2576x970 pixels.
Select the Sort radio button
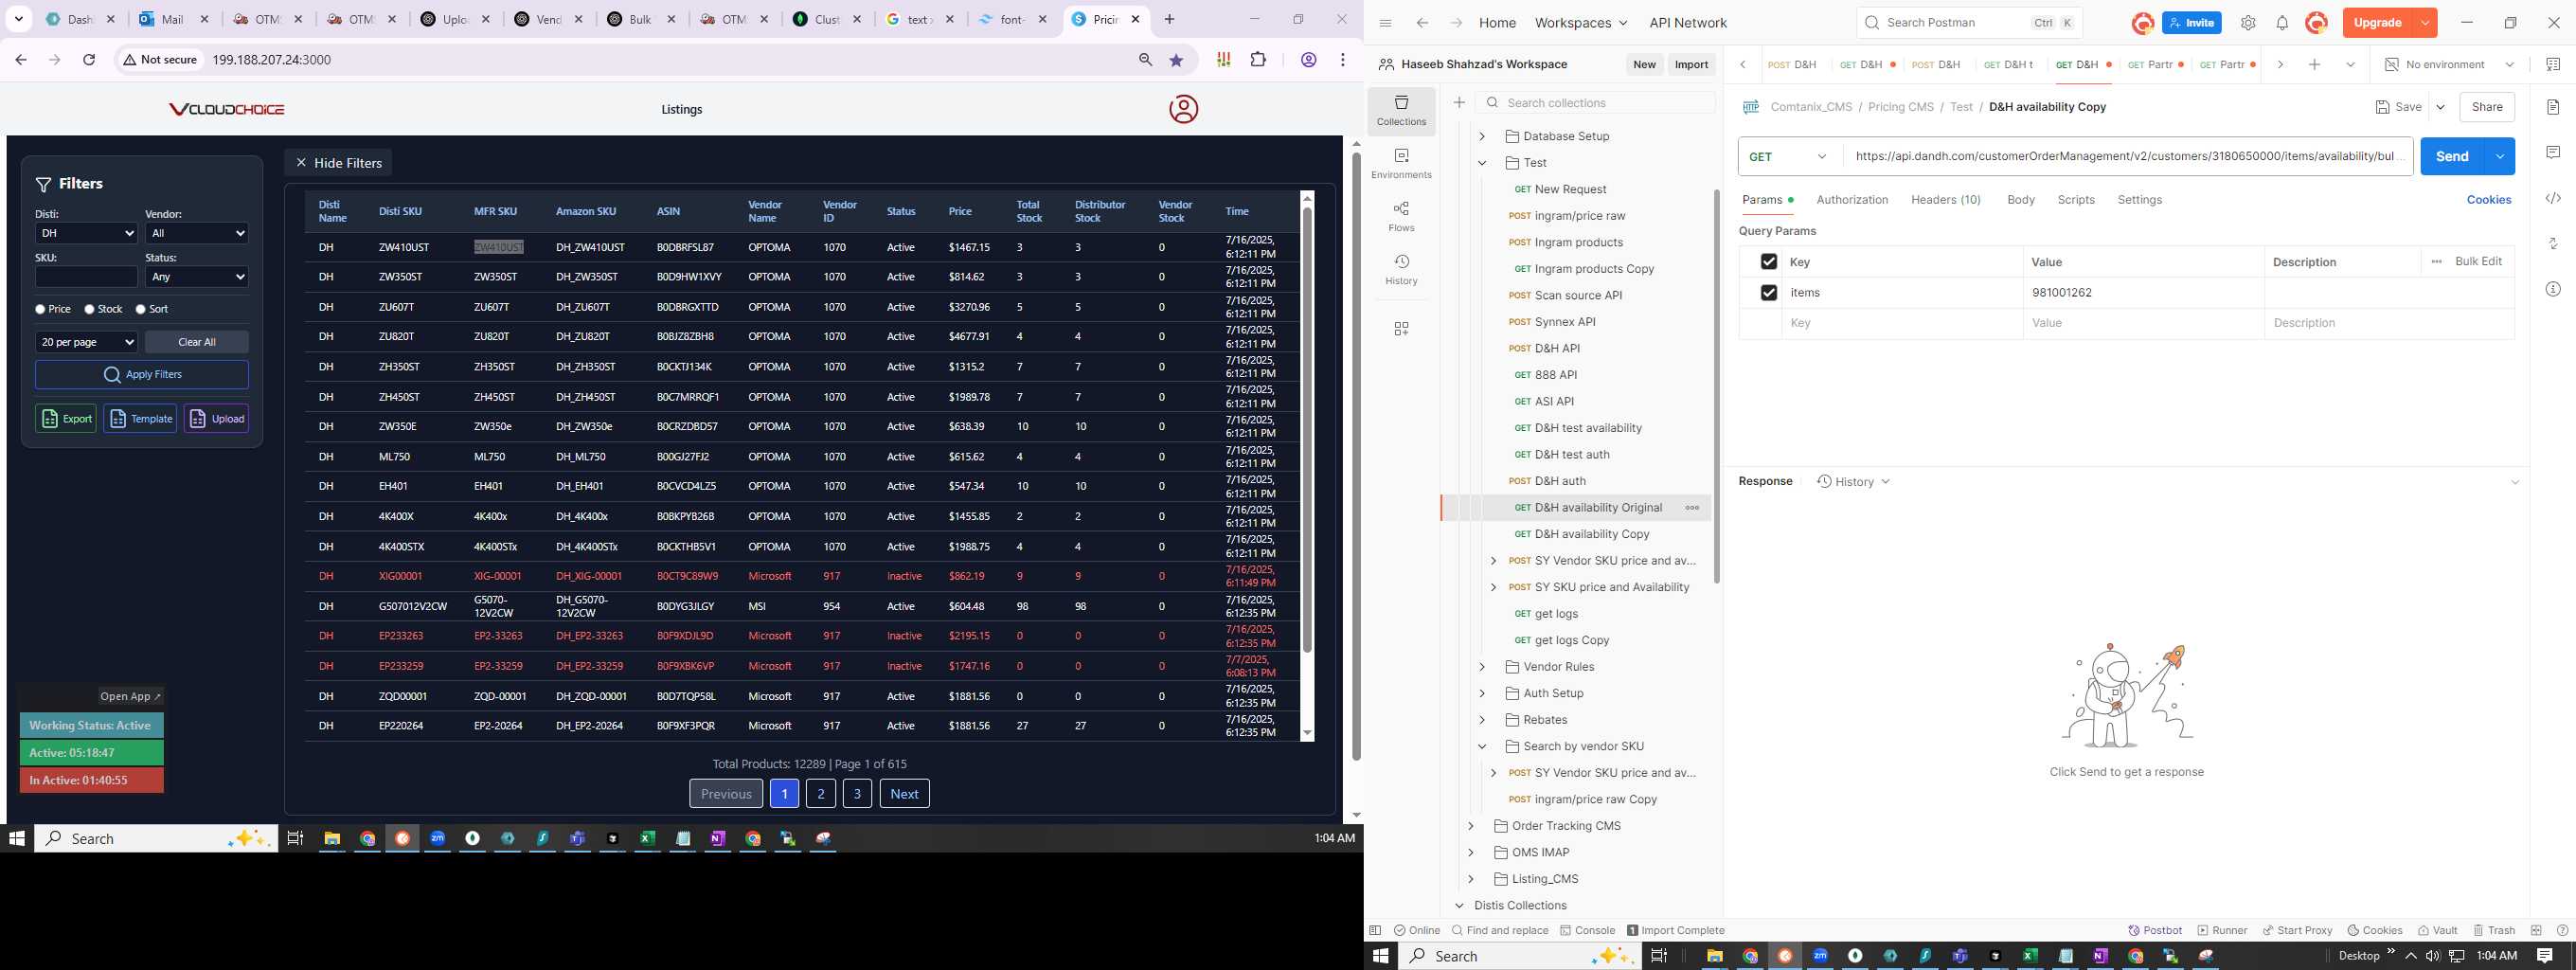coord(140,310)
